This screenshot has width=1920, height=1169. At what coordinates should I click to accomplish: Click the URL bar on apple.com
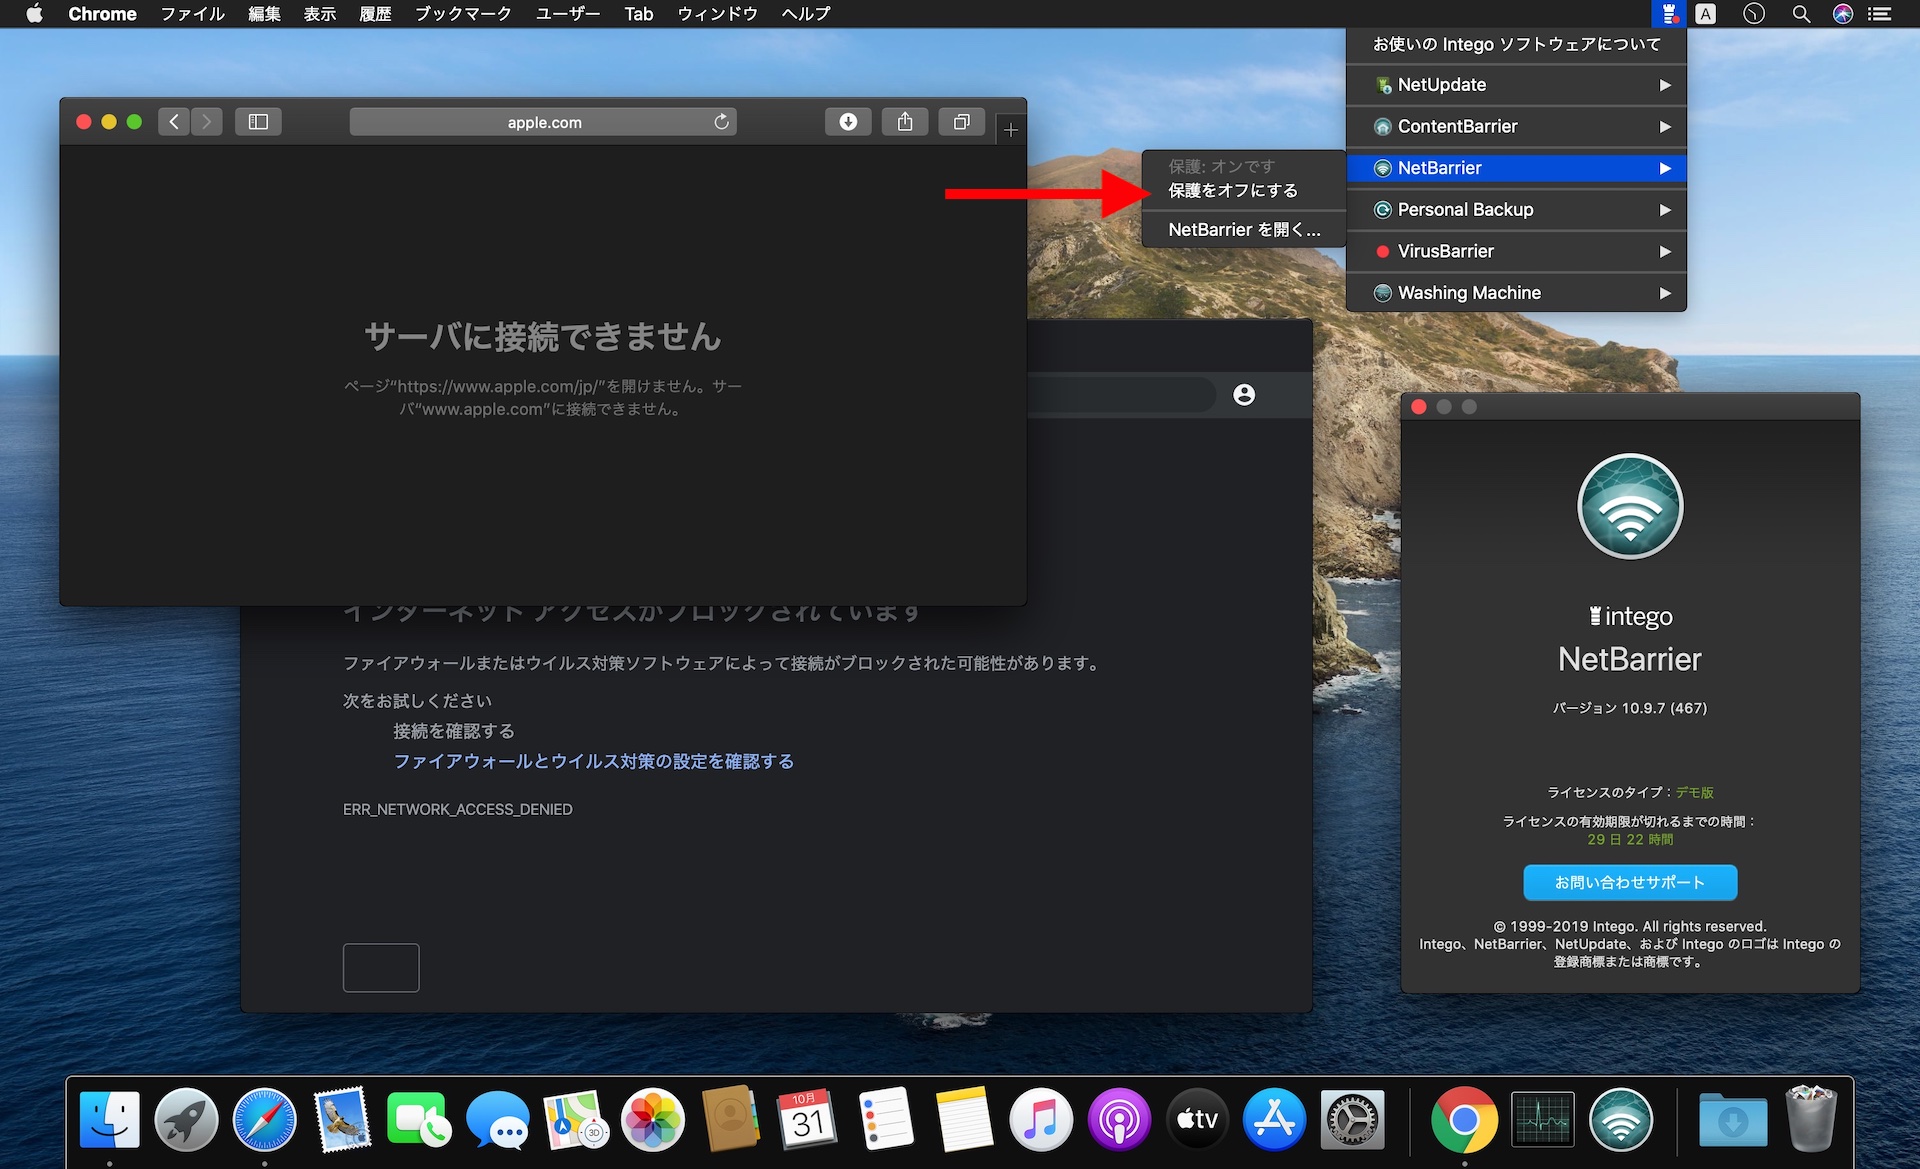[542, 122]
